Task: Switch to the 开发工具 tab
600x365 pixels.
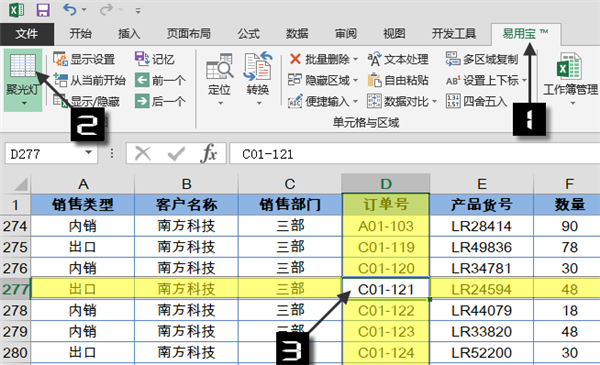Action: 454,34
